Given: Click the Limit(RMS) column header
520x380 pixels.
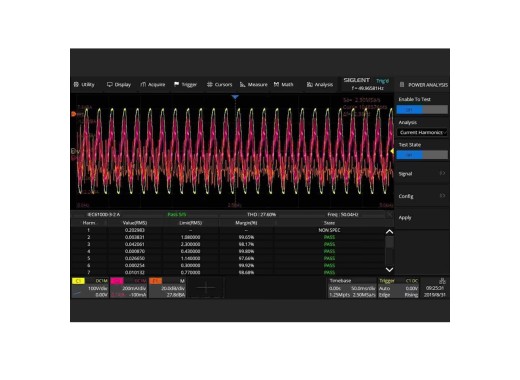Looking at the screenshot, I should [x=190, y=223].
